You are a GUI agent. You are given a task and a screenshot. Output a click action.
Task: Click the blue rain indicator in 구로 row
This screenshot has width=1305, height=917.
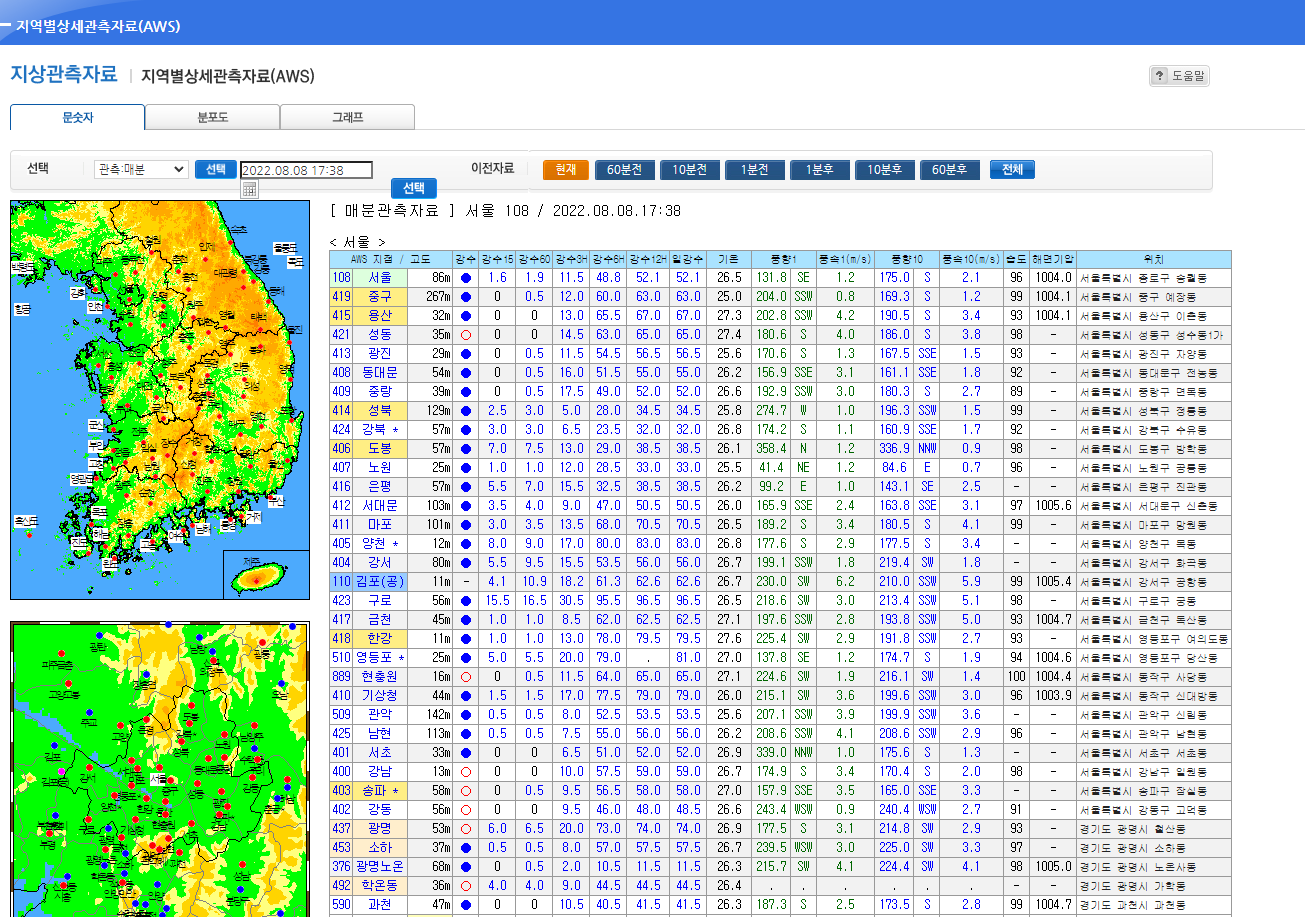tap(465, 601)
